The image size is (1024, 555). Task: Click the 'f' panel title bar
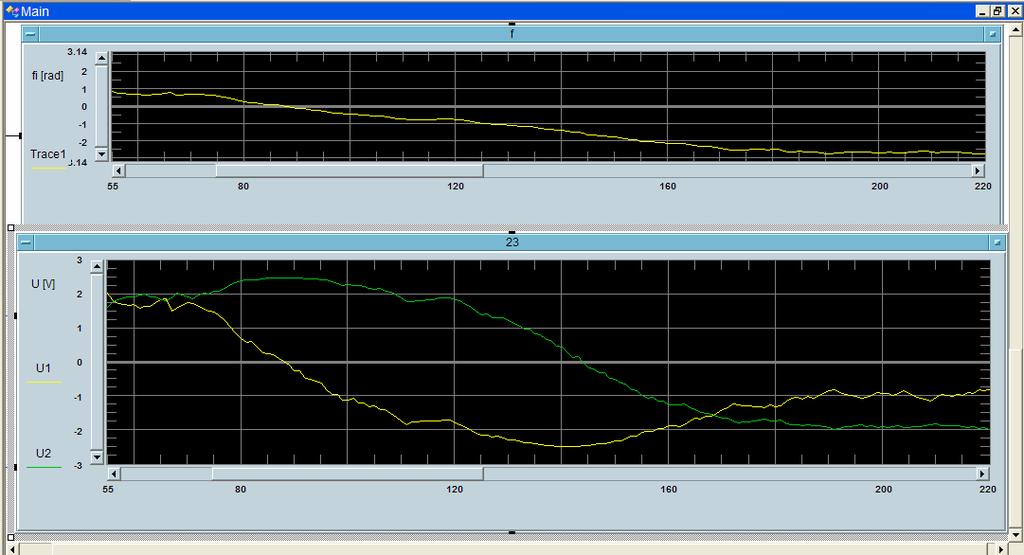click(x=511, y=34)
